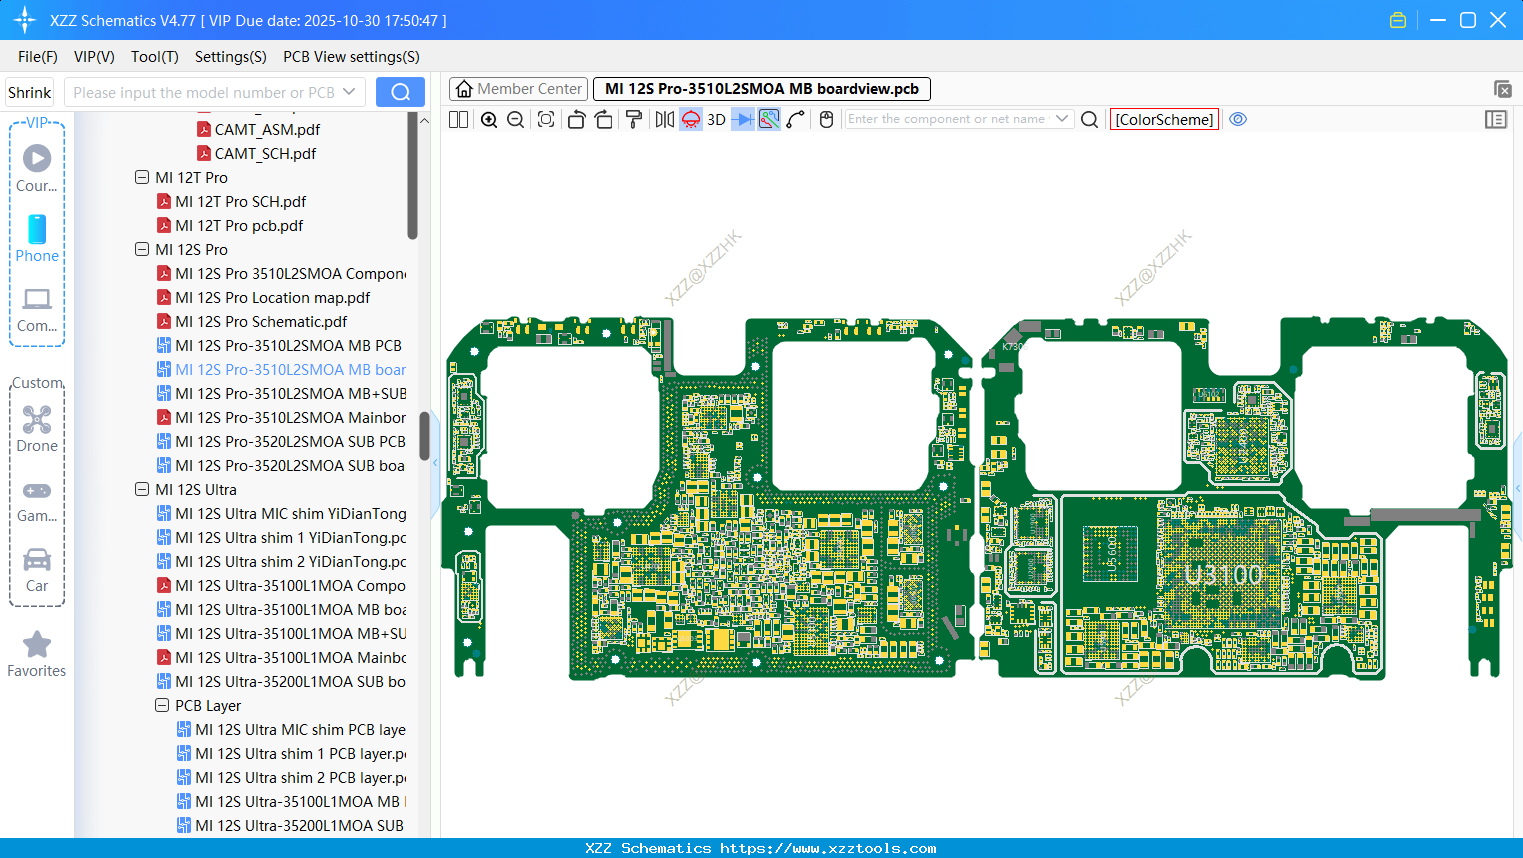Open the split-screen view icon
This screenshot has width=1523, height=858.
458,119
